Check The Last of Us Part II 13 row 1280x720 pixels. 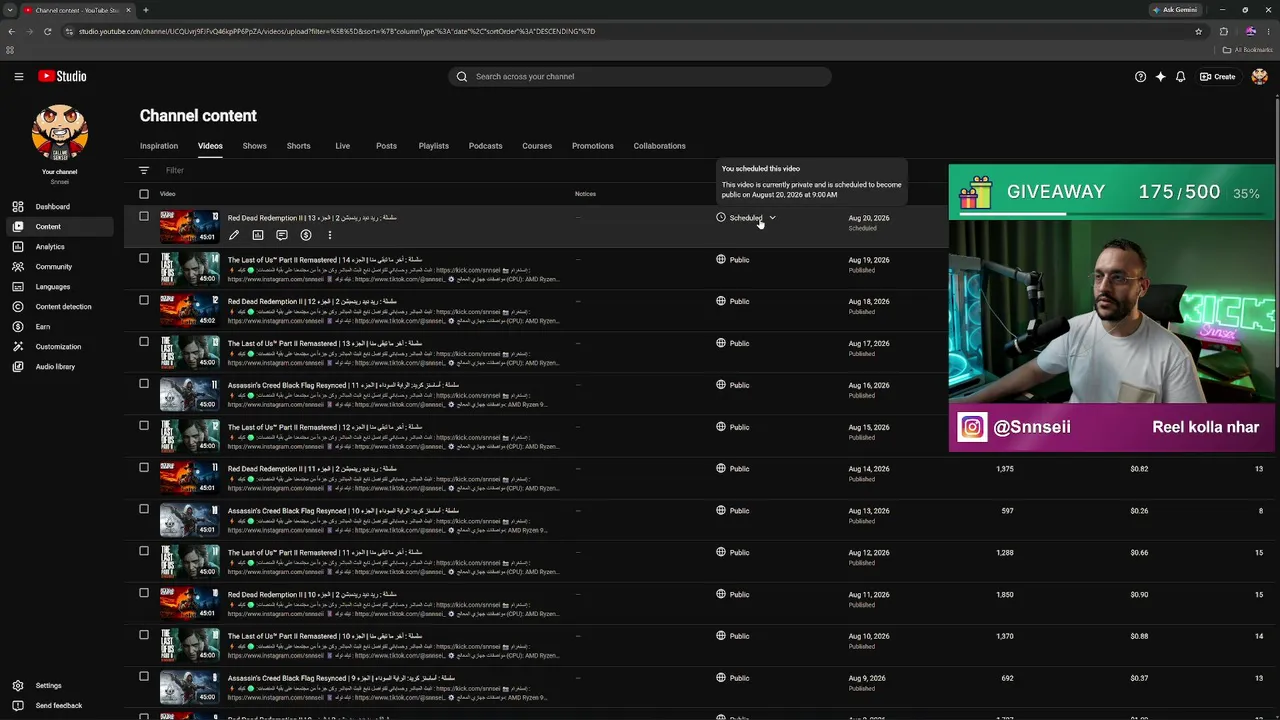click(x=144, y=342)
